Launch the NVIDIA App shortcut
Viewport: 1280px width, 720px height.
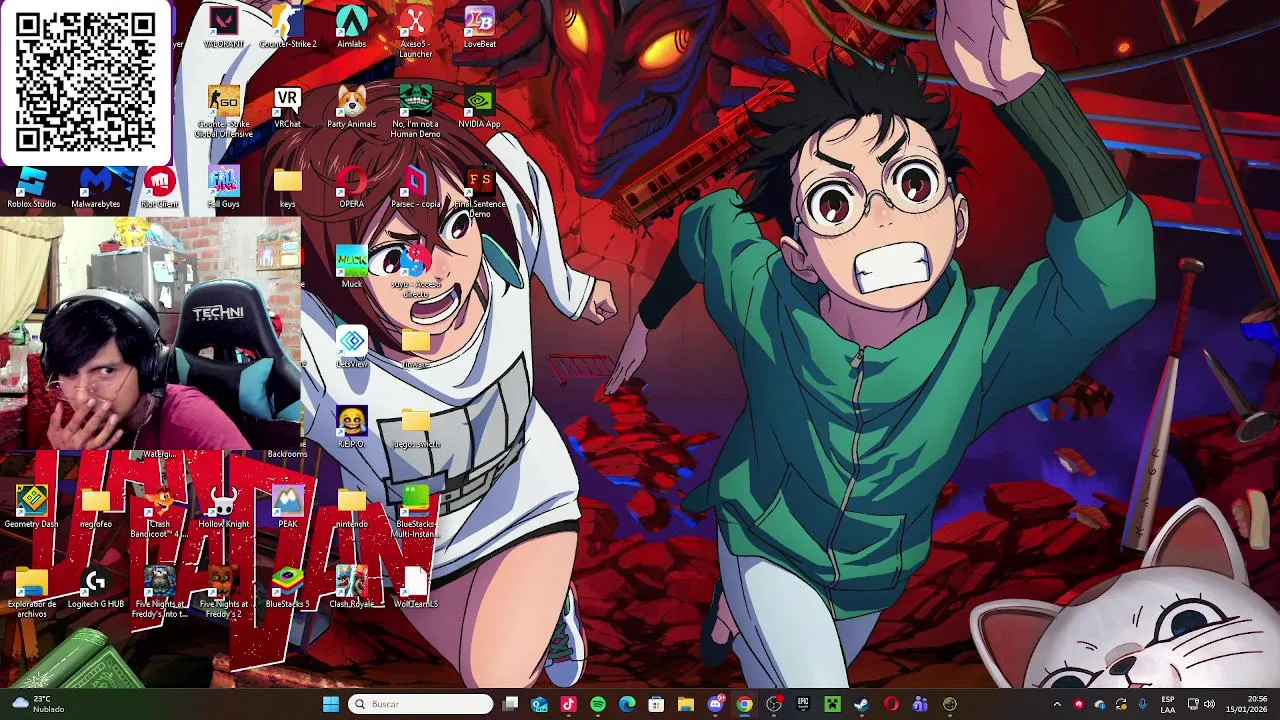coord(480,107)
